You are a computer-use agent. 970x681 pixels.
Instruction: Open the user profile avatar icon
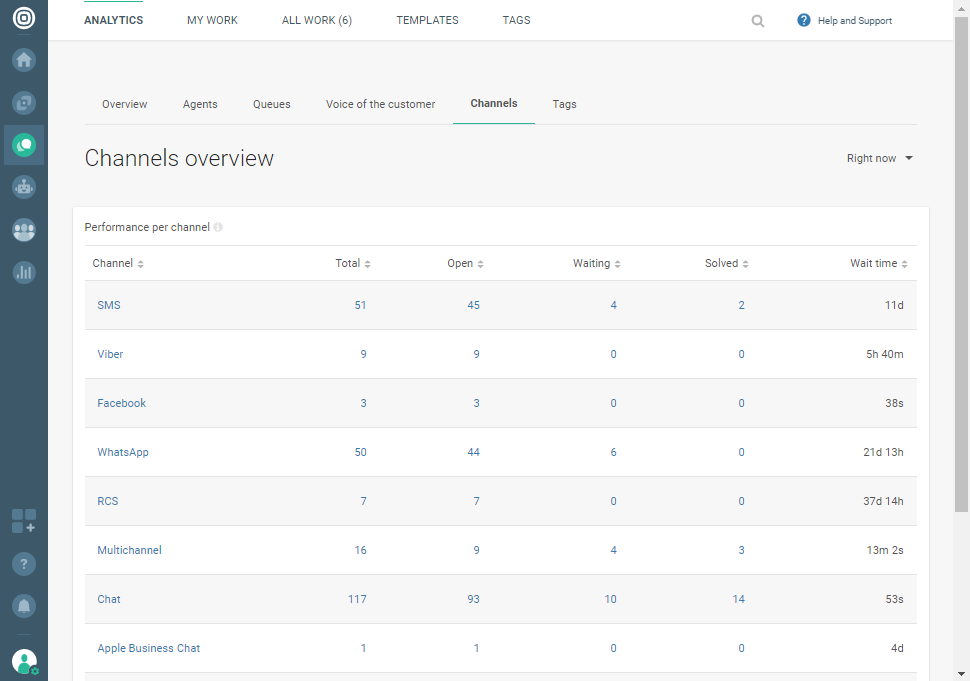[24, 661]
